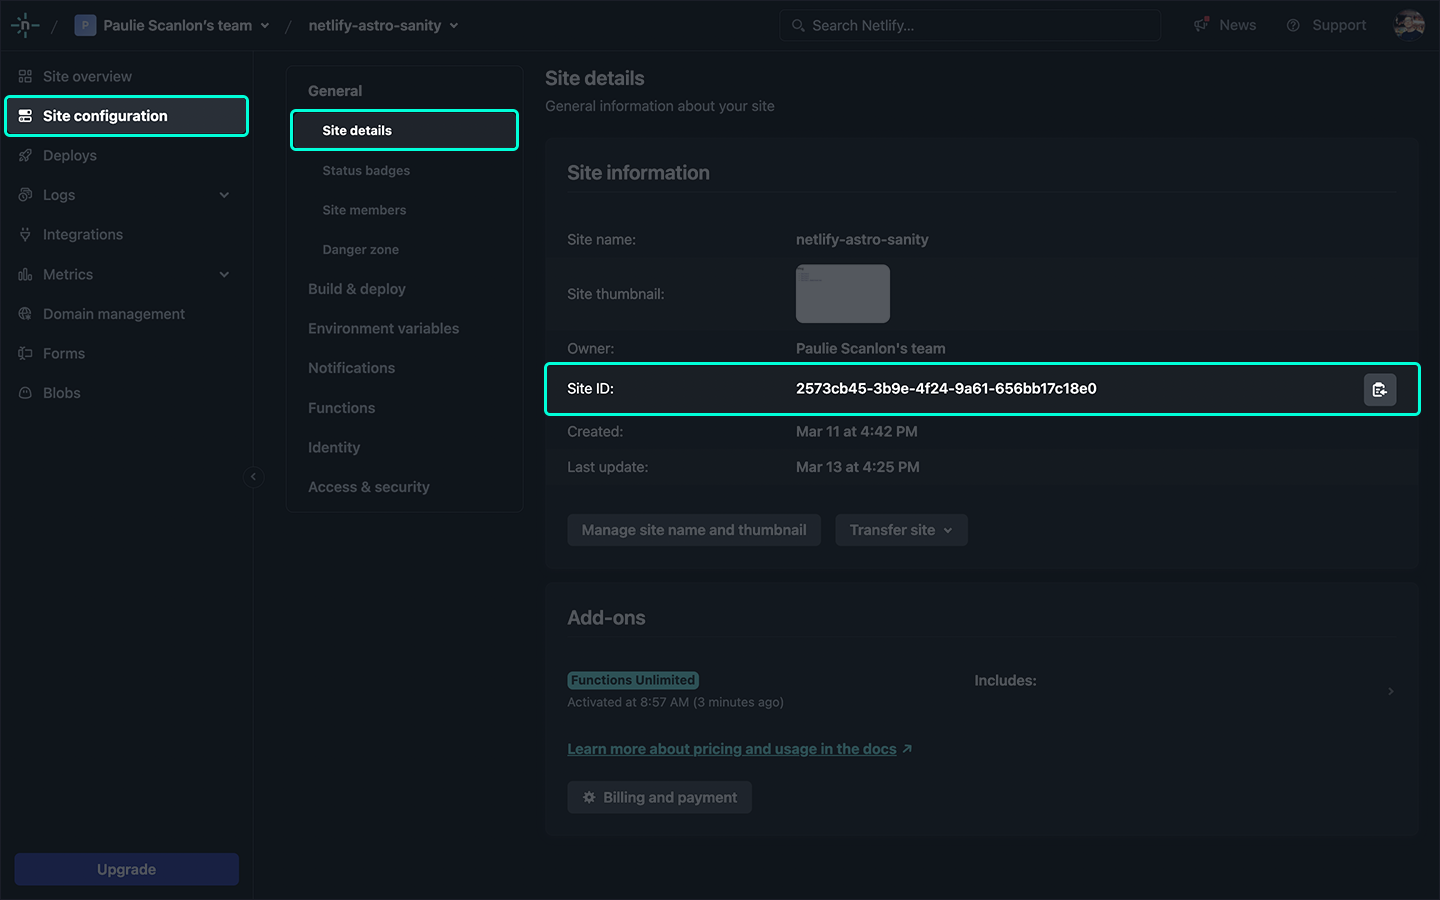This screenshot has height=900, width=1440.
Task: Click the Integrations plug icon
Action: pyautogui.click(x=25, y=235)
